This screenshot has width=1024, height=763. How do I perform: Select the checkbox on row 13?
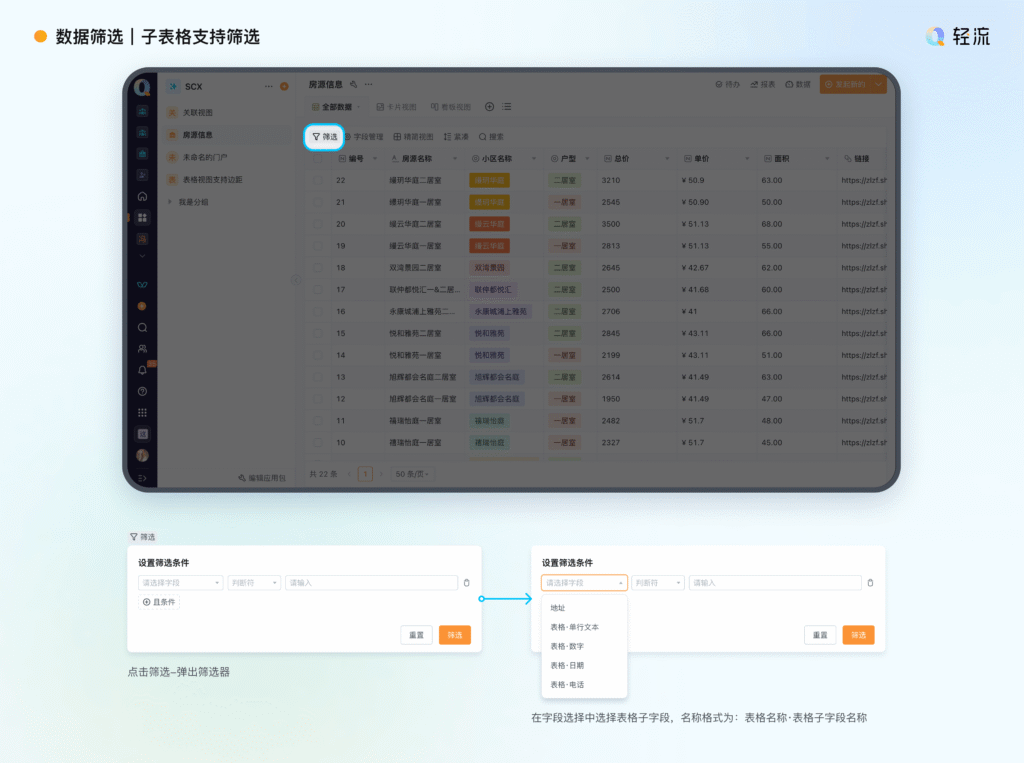319,377
